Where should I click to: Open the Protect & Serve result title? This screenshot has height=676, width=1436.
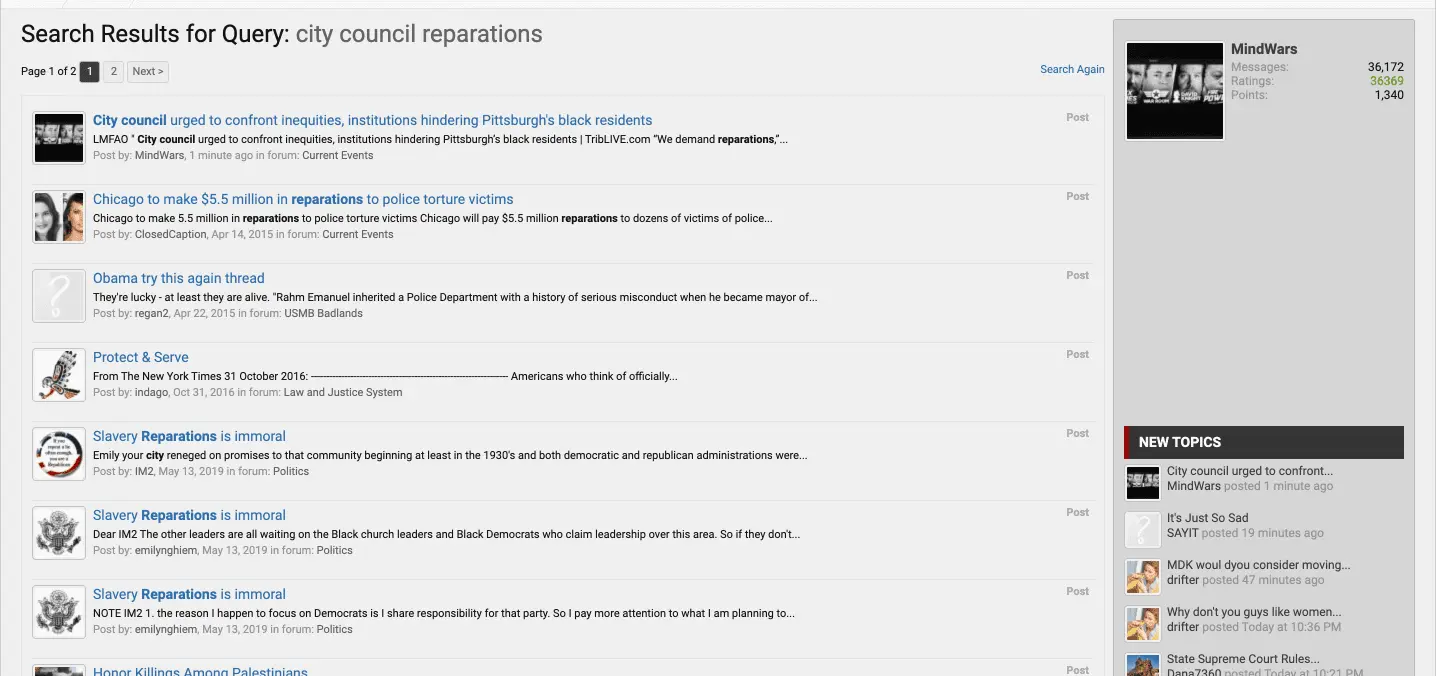(x=141, y=357)
